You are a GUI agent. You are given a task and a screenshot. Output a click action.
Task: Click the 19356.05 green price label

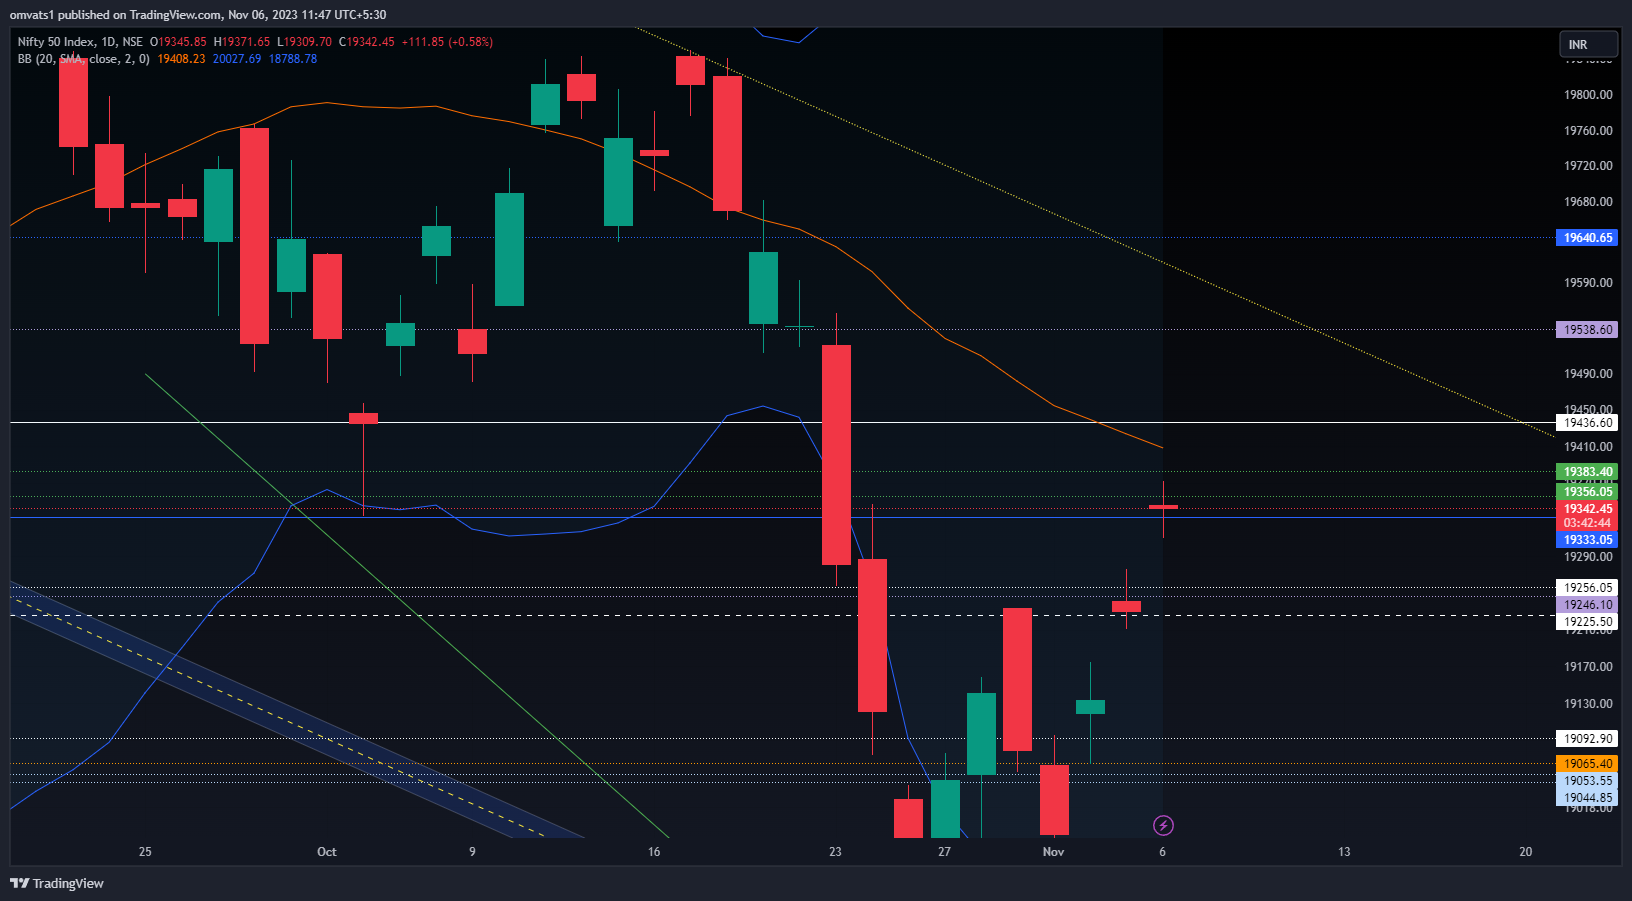[1587, 491]
